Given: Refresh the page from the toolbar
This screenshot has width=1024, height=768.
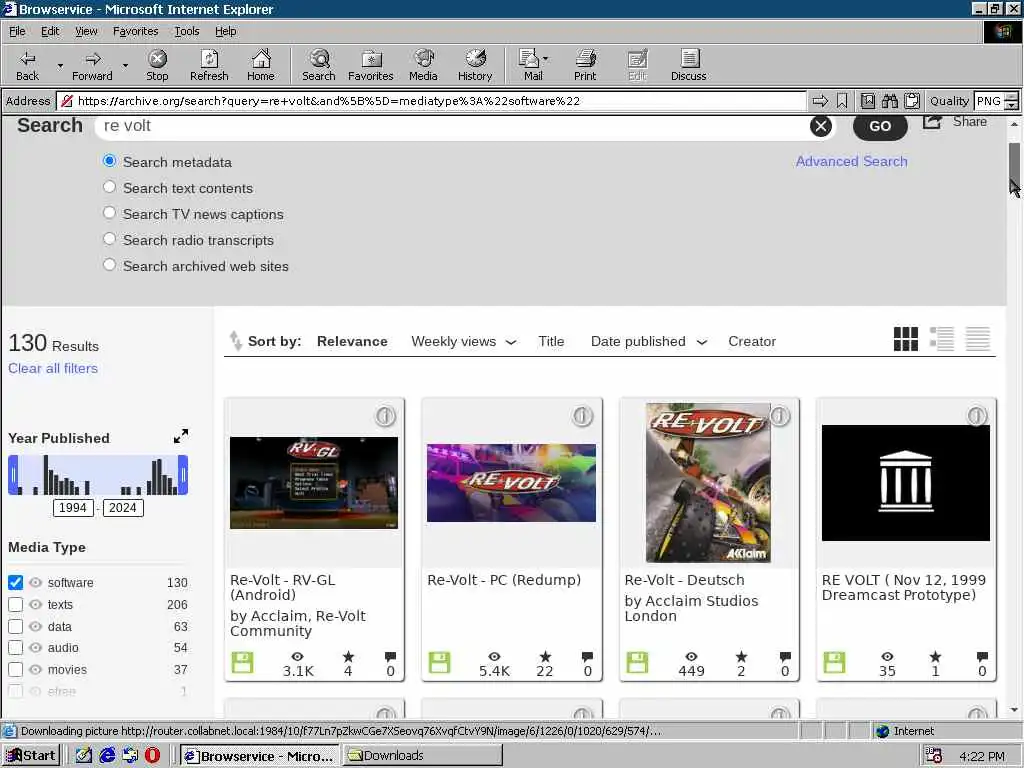Looking at the screenshot, I should point(209,65).
